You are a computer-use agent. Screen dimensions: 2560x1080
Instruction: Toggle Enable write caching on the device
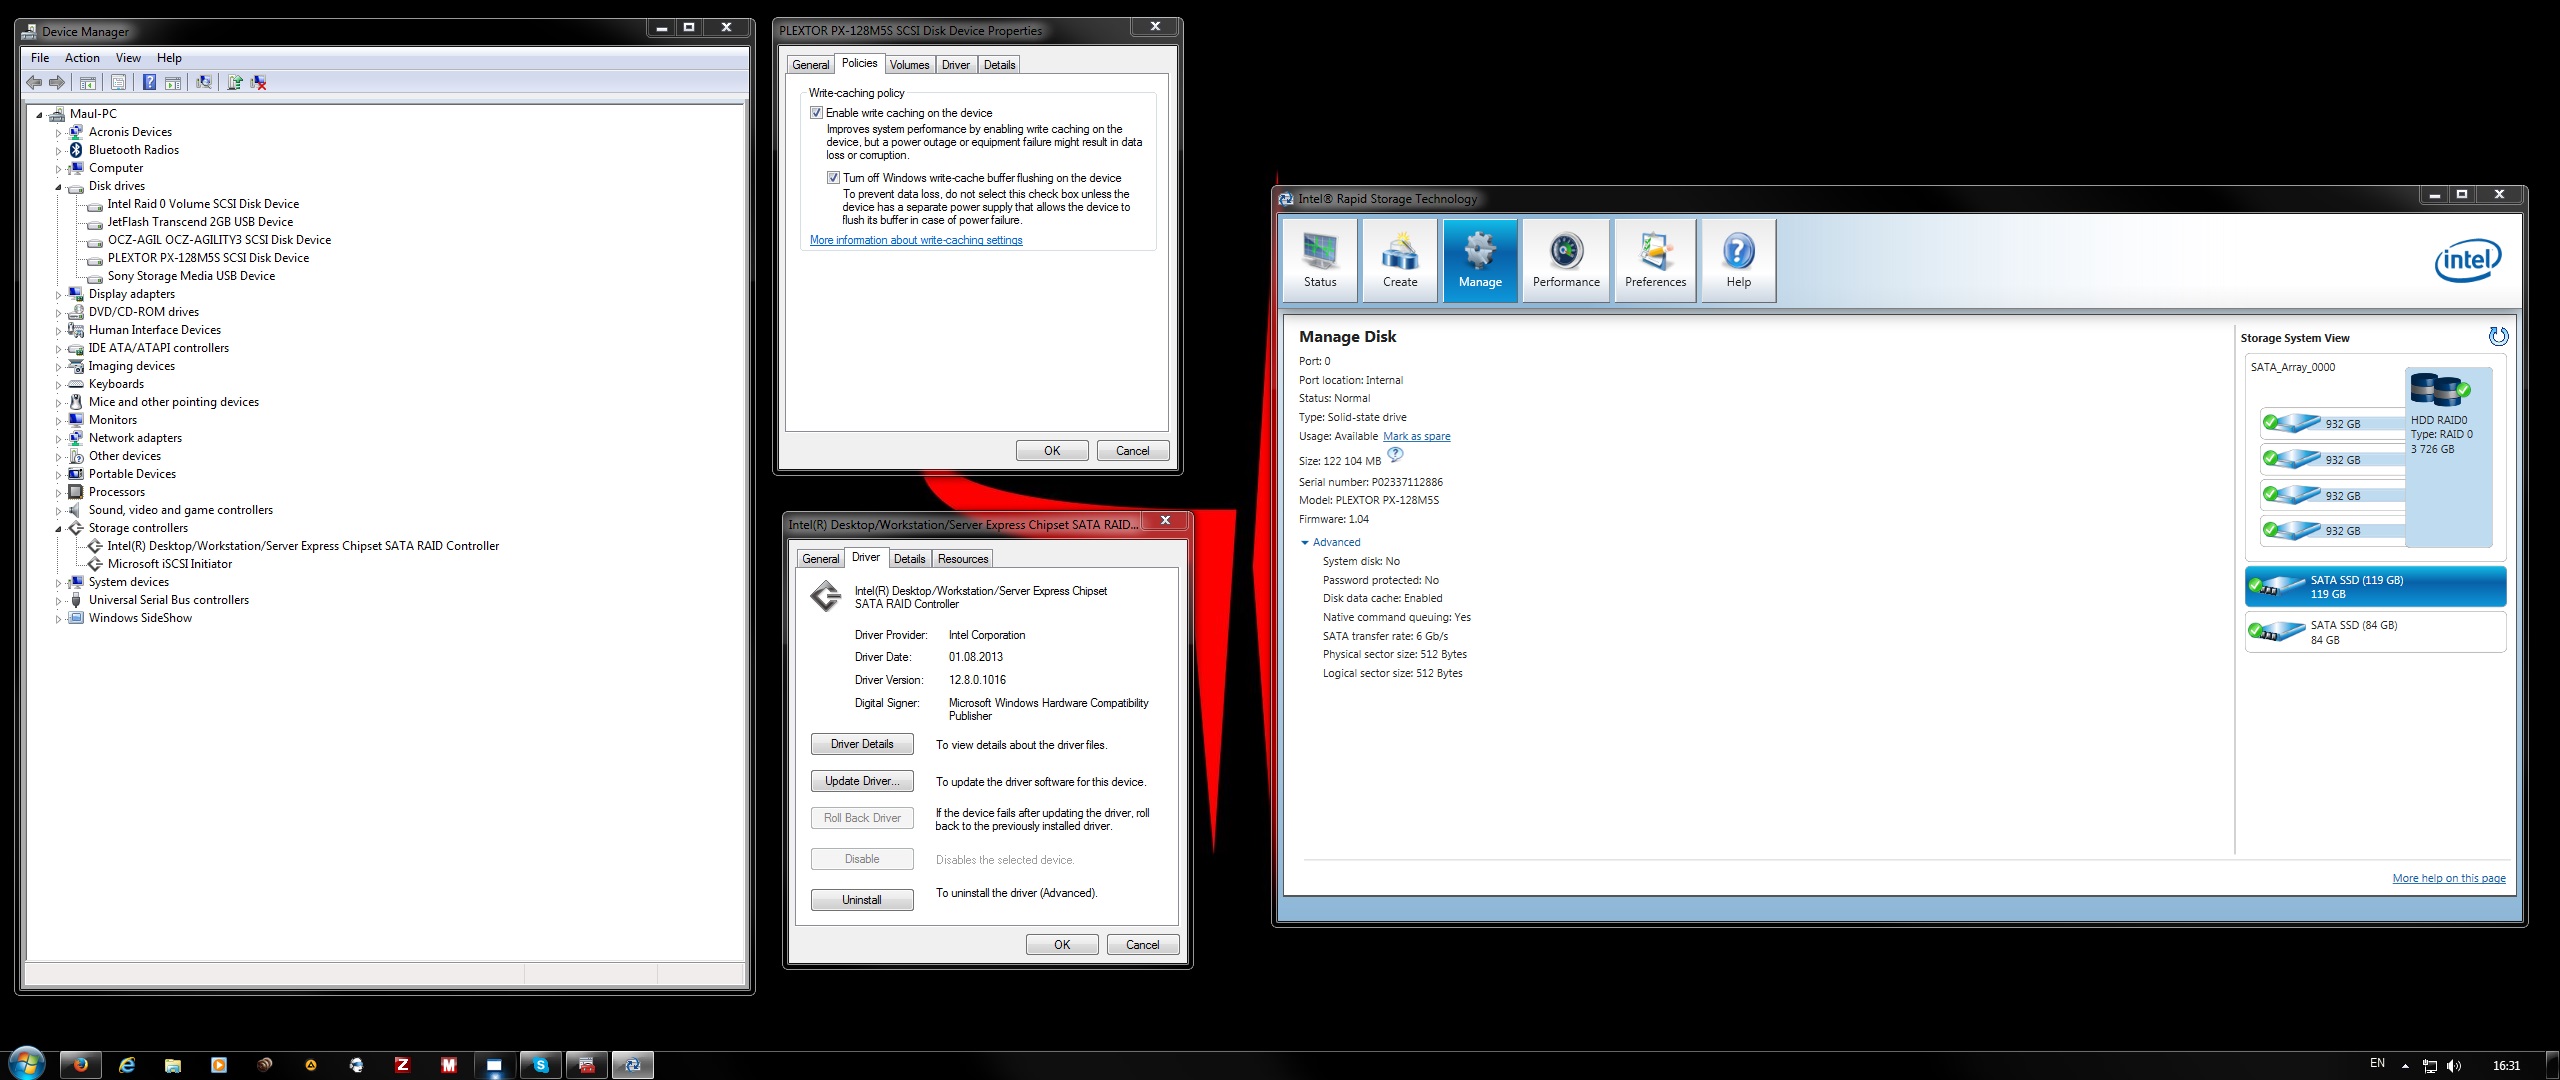[816, 113]
